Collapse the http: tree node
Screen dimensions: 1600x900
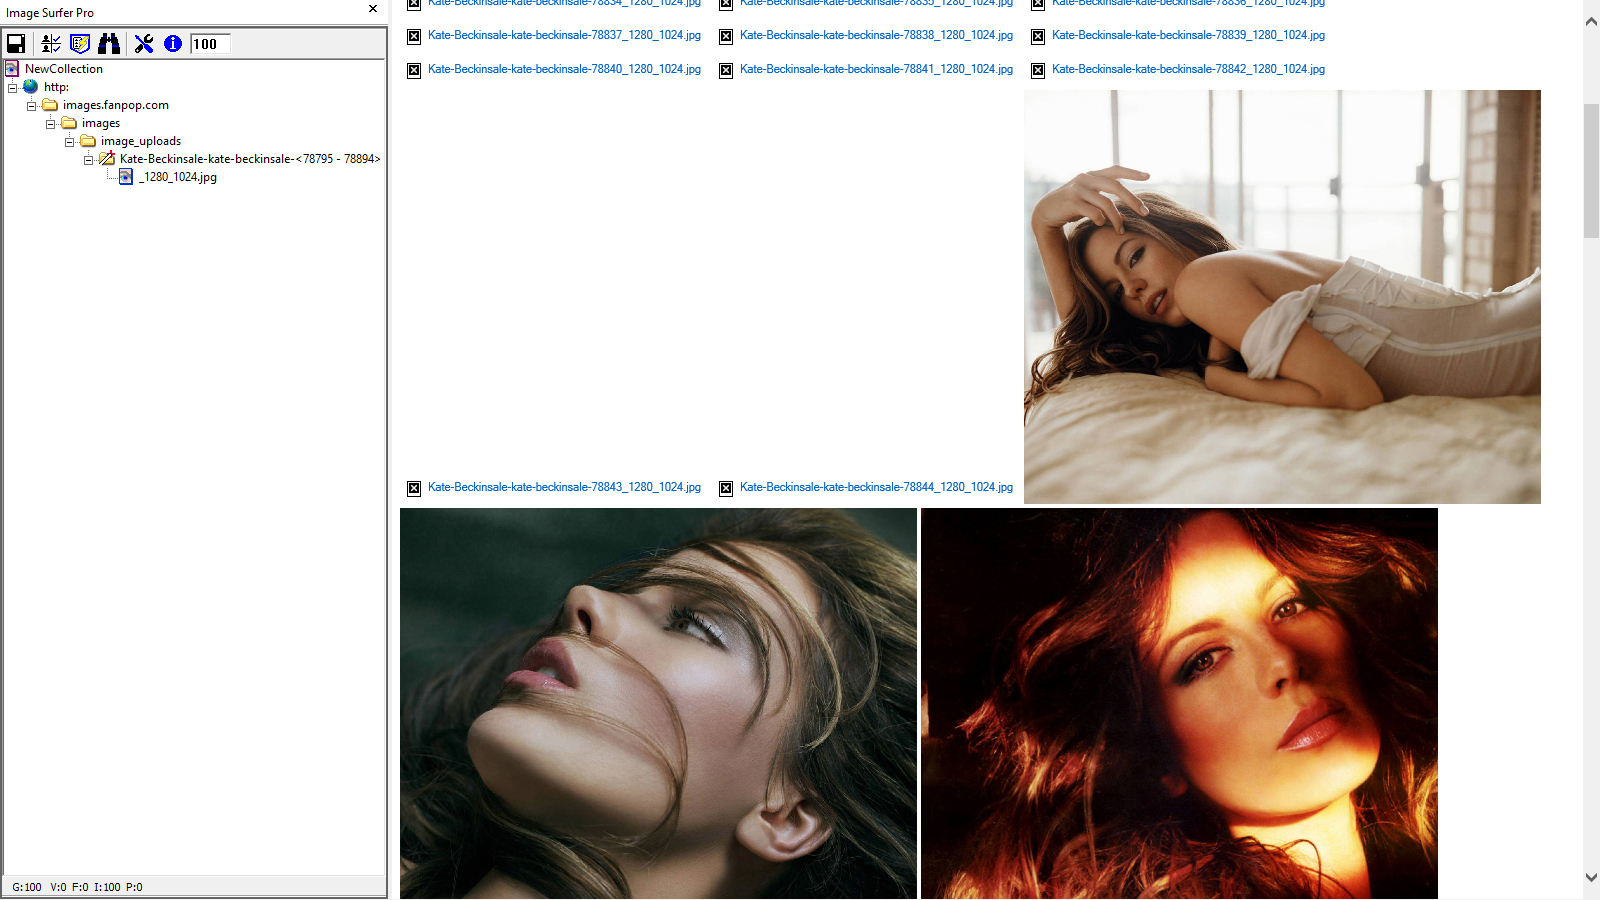point(13,88)
